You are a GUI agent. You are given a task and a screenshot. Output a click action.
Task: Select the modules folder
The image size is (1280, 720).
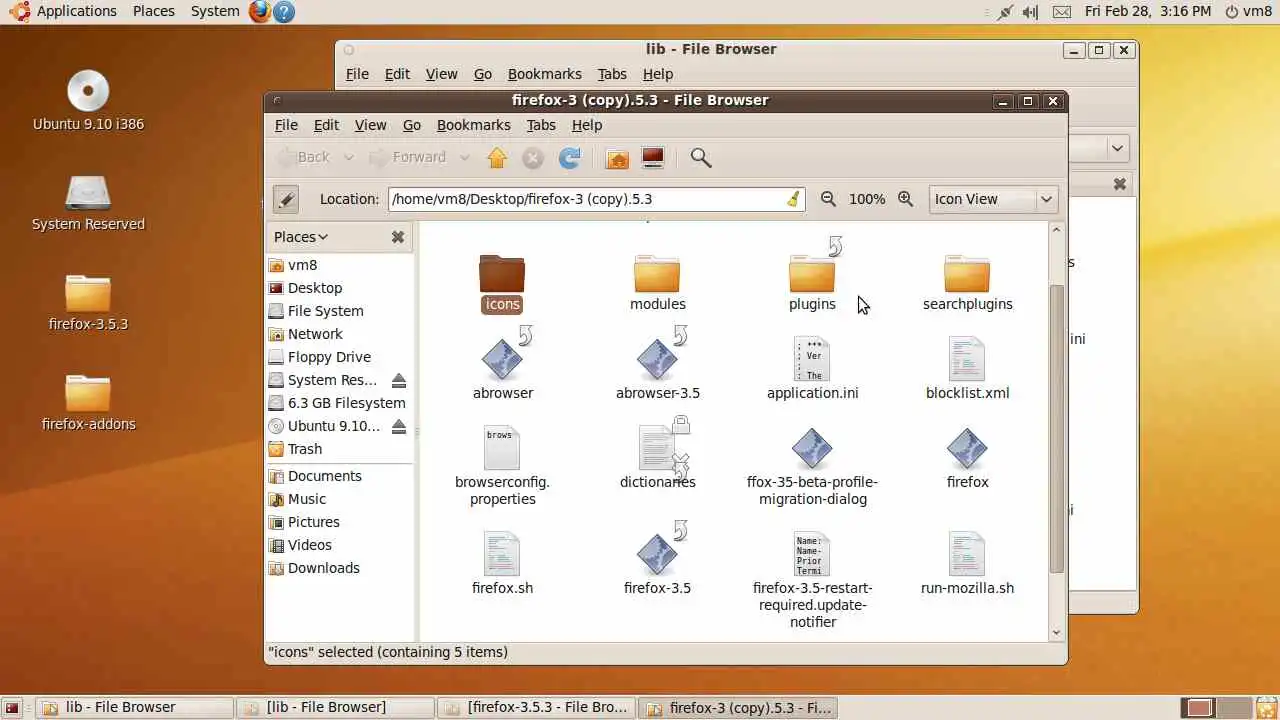(x=657, y=282)
